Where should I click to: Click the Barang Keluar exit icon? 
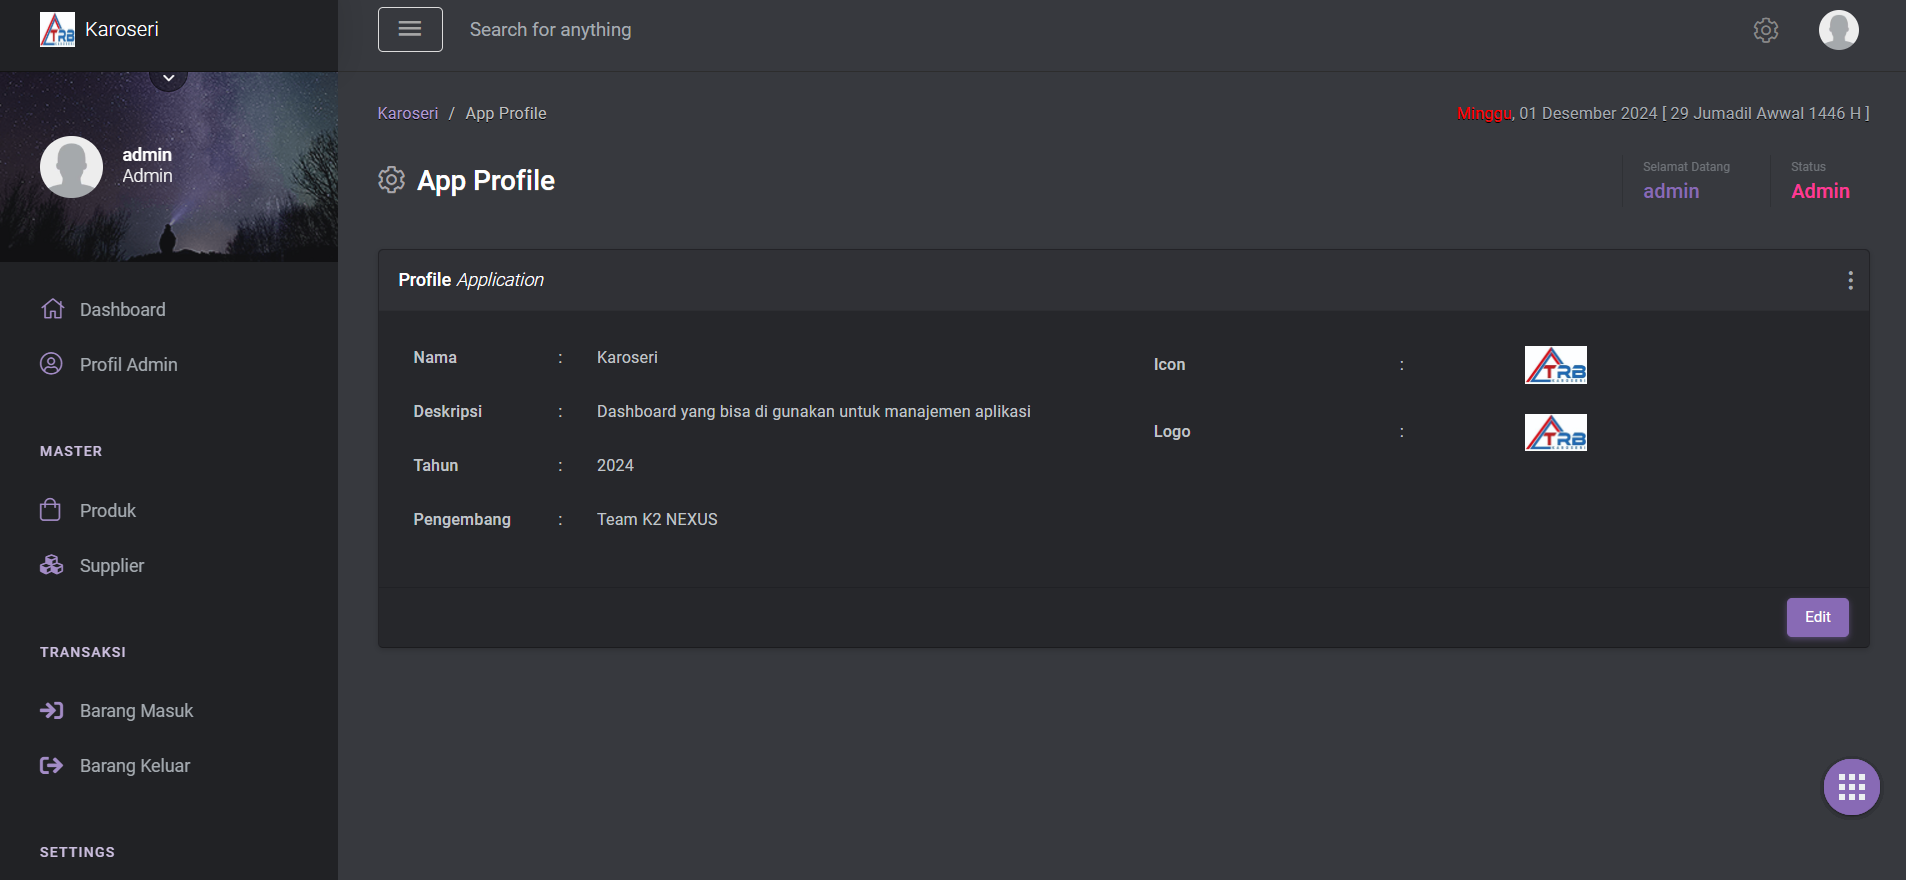(51, 765)
